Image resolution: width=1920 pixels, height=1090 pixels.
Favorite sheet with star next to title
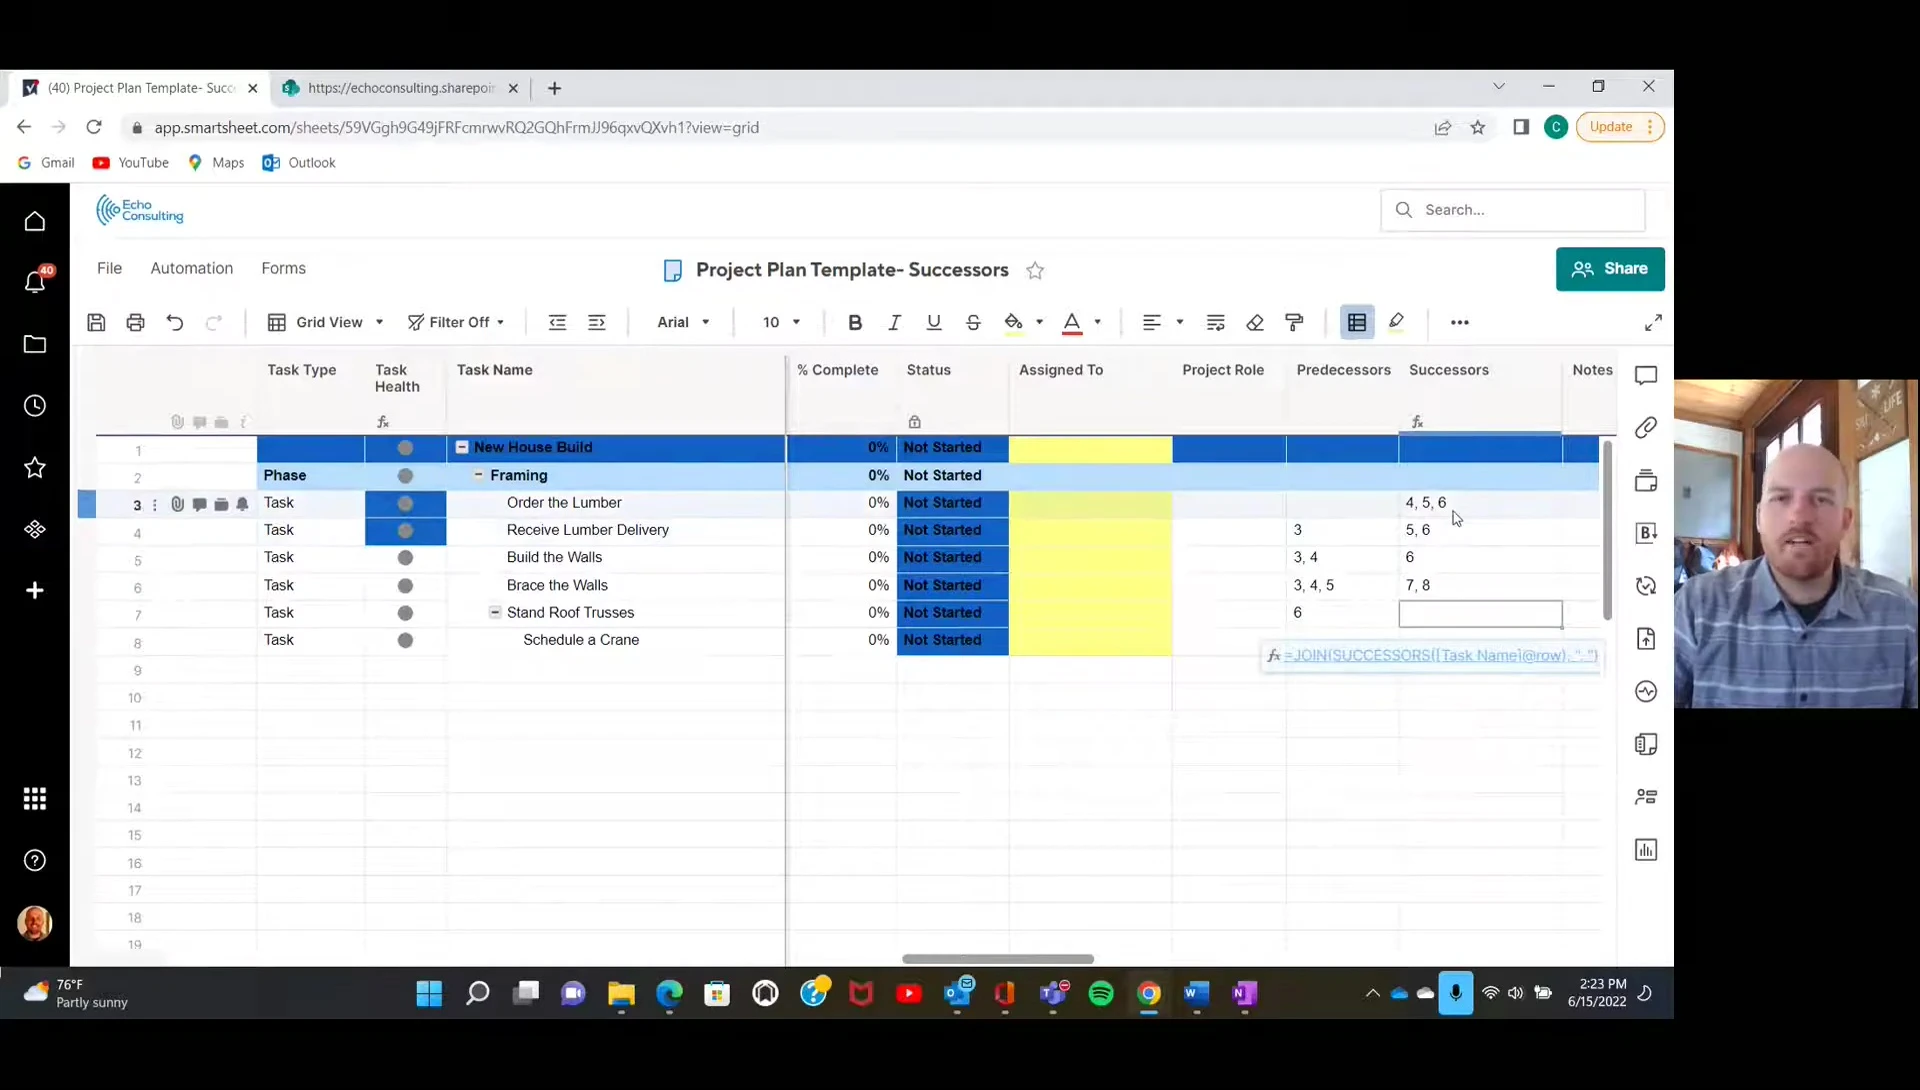click(1035, 270)
